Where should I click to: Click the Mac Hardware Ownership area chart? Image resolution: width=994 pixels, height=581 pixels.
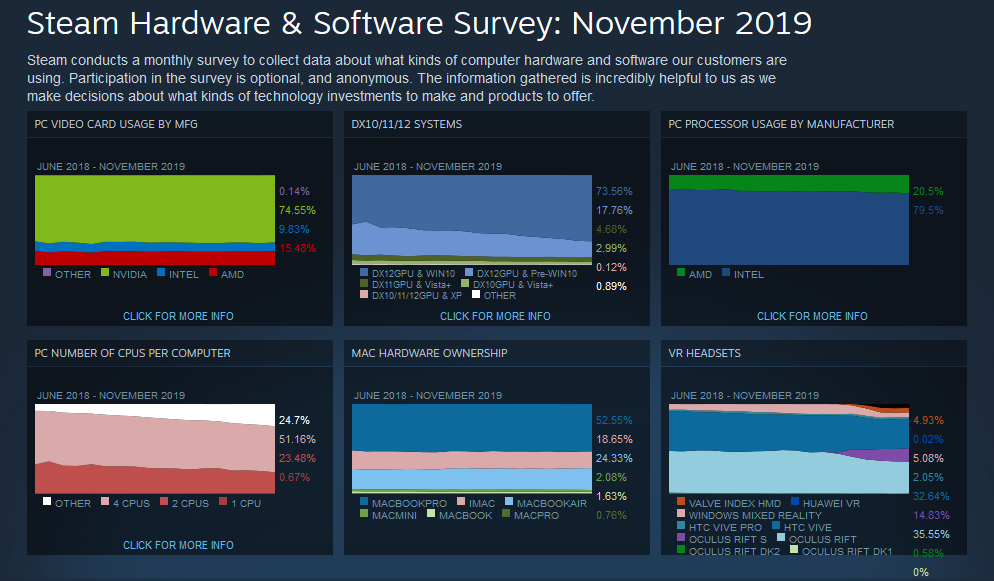472,449
